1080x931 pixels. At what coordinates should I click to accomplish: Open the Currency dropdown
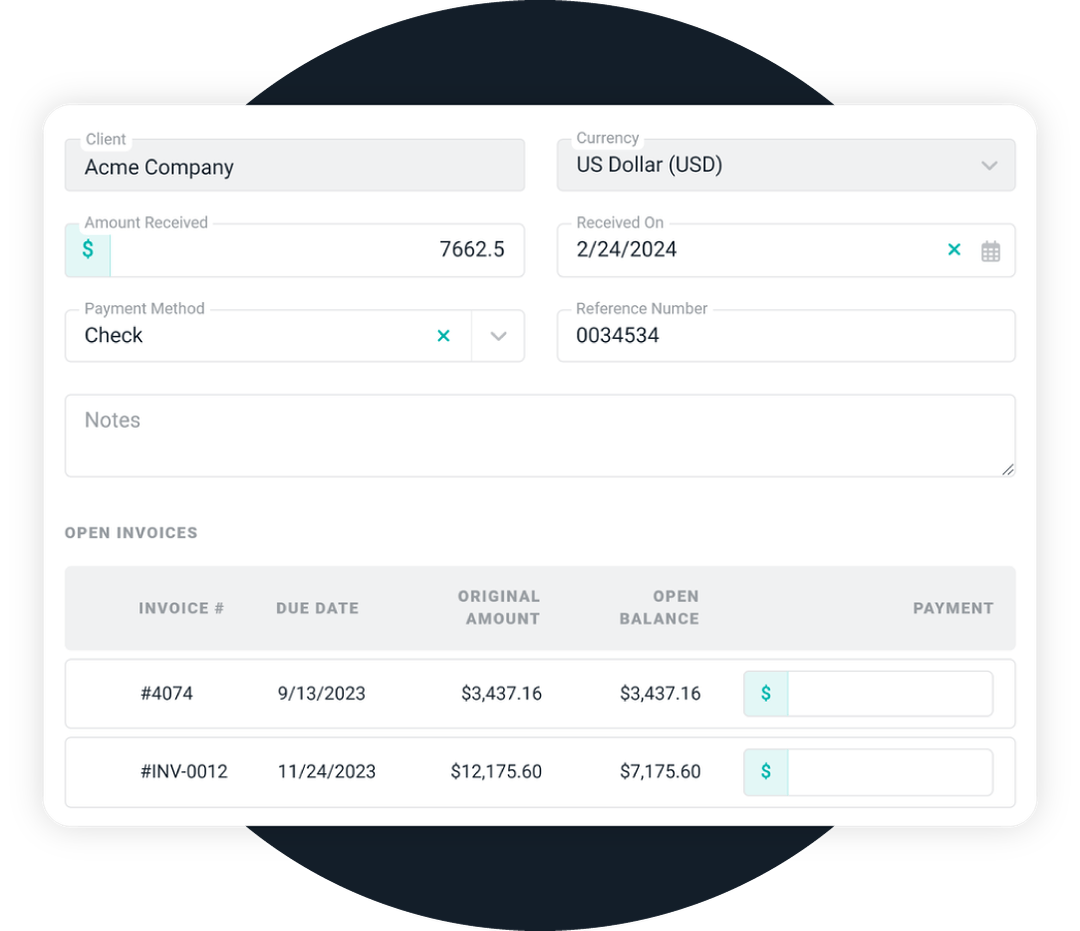point(990,165)
